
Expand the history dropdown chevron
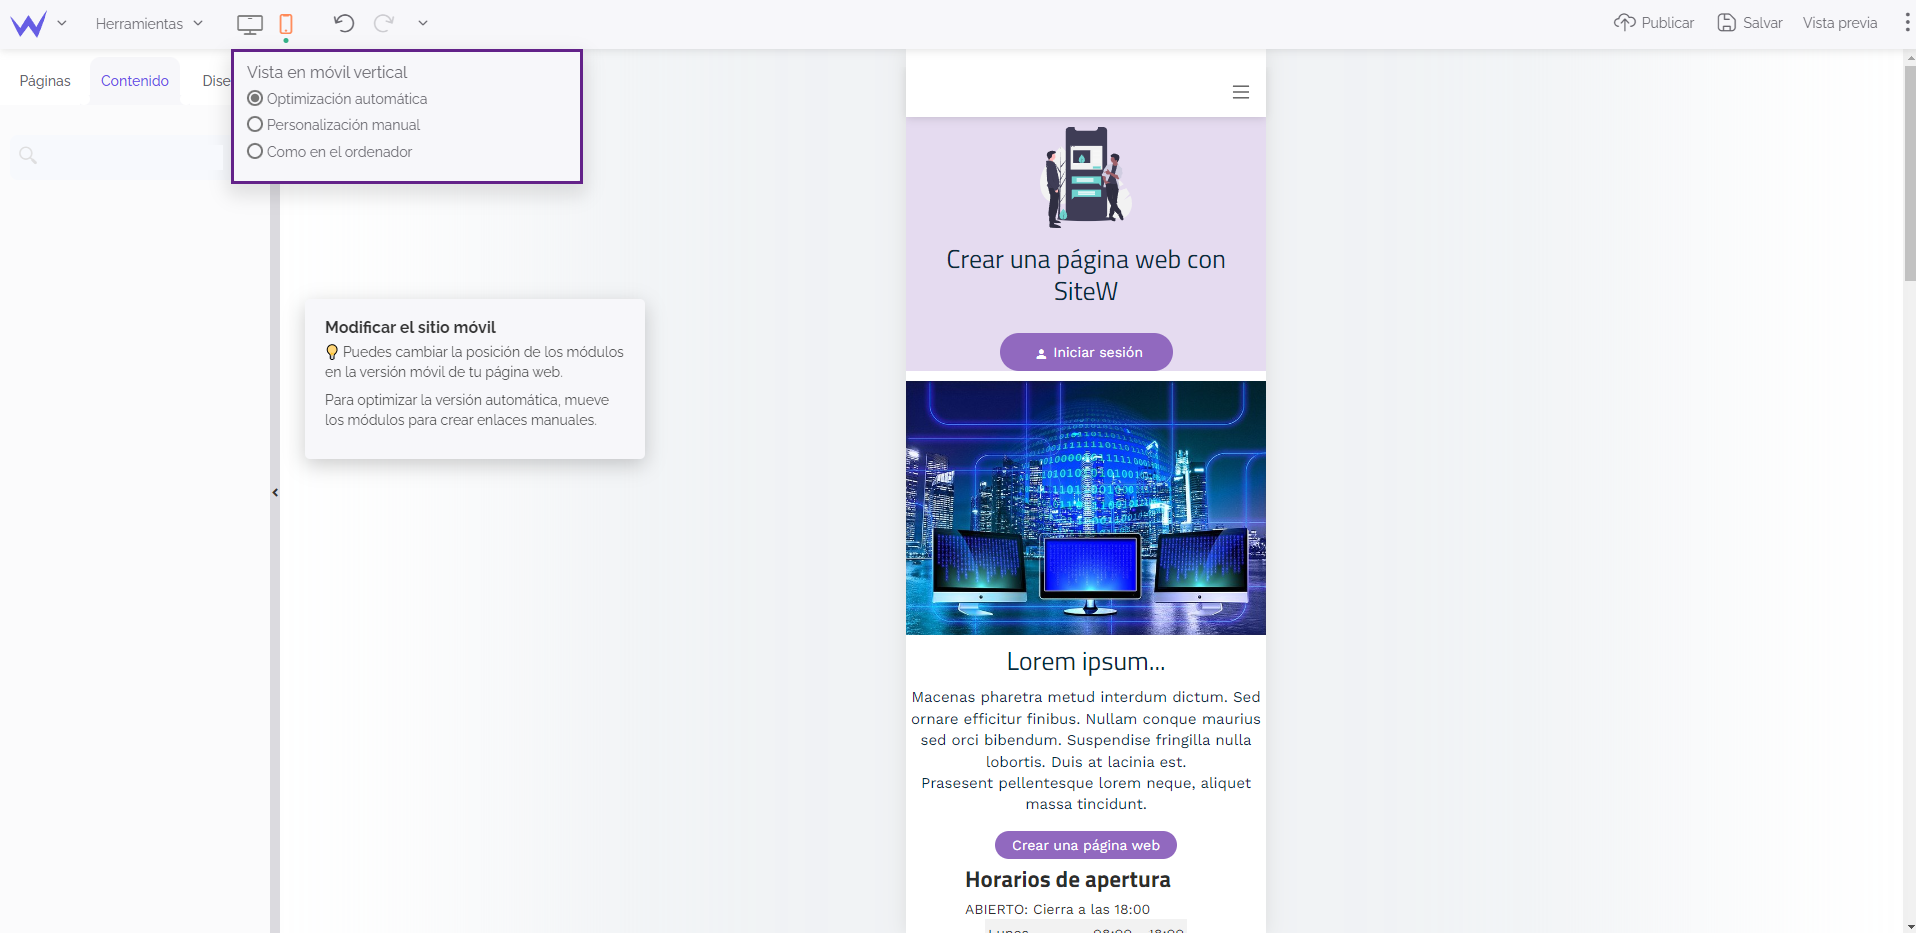pos(423,23)
